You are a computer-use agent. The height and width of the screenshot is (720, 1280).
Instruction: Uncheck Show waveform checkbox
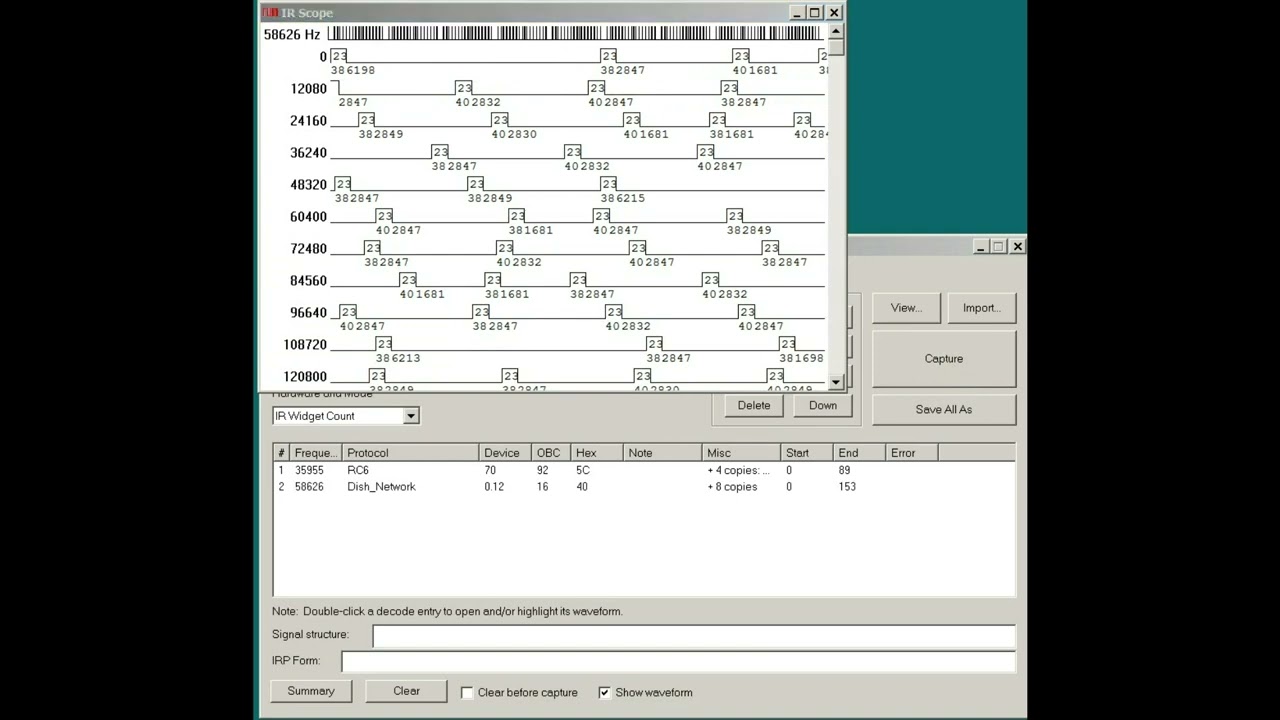pos(604,692)
